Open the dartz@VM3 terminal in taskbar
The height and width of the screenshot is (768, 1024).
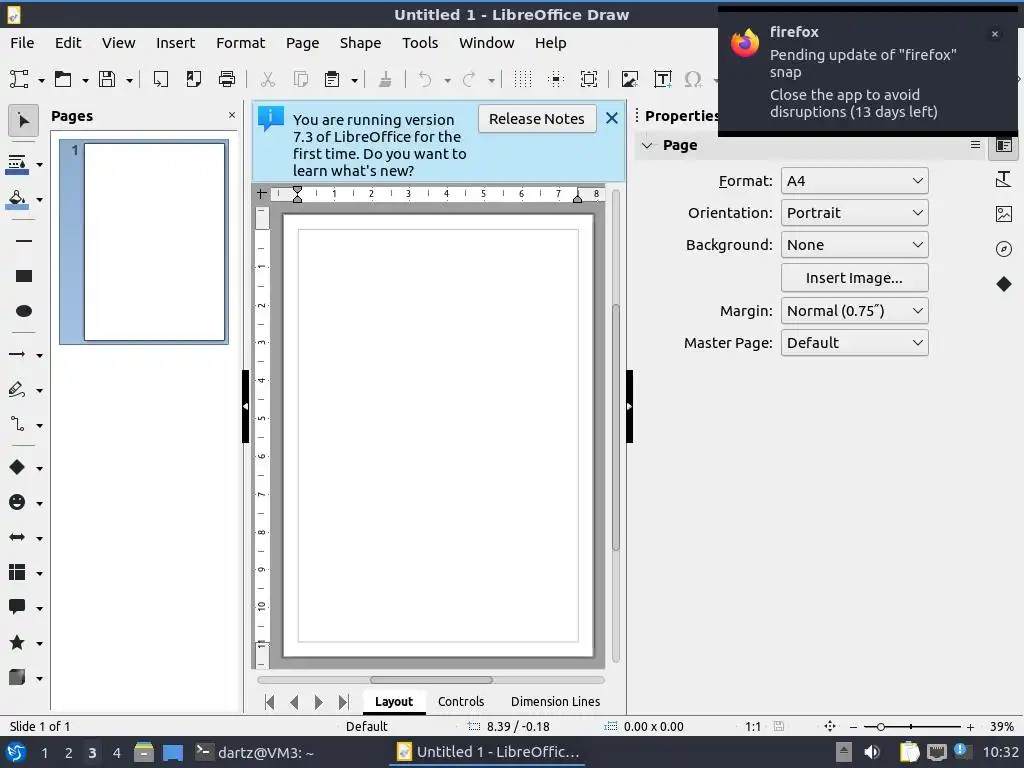[256, 752]
